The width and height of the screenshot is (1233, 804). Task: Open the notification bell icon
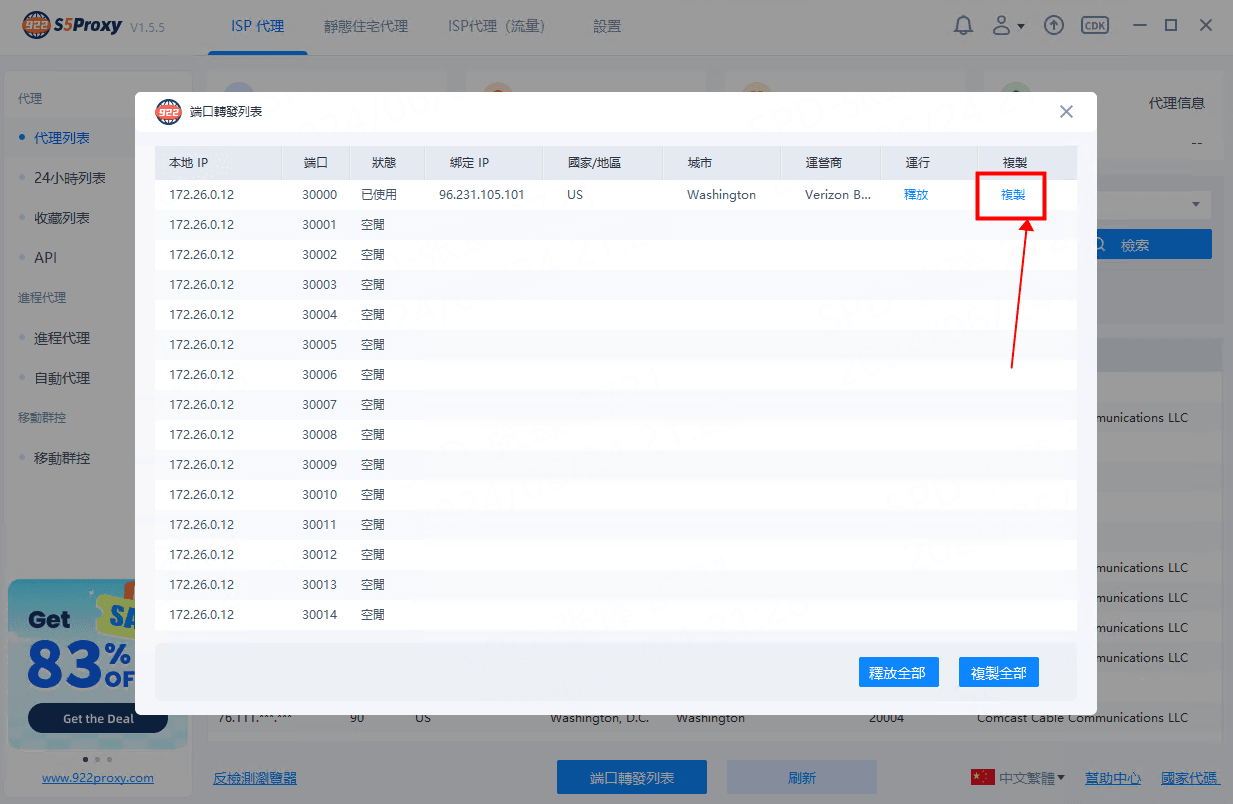tap(964, 26)
